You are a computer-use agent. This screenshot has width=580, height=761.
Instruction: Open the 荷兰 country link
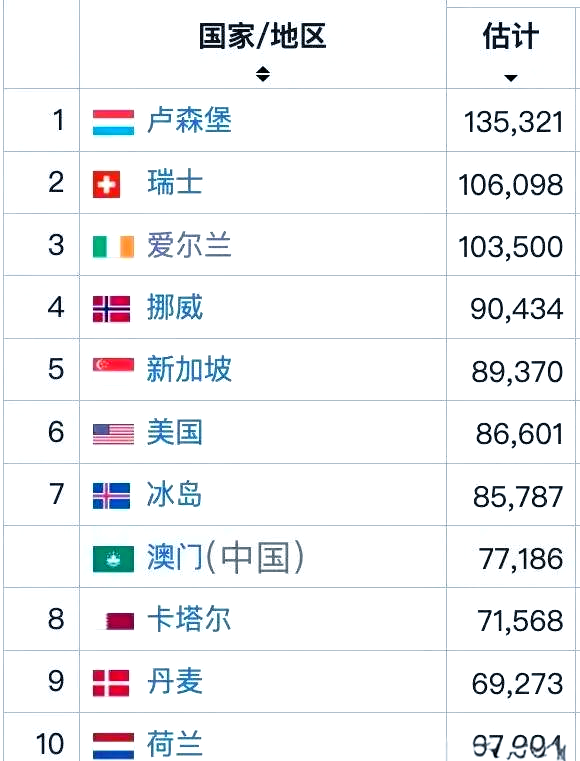click(175, 744)
